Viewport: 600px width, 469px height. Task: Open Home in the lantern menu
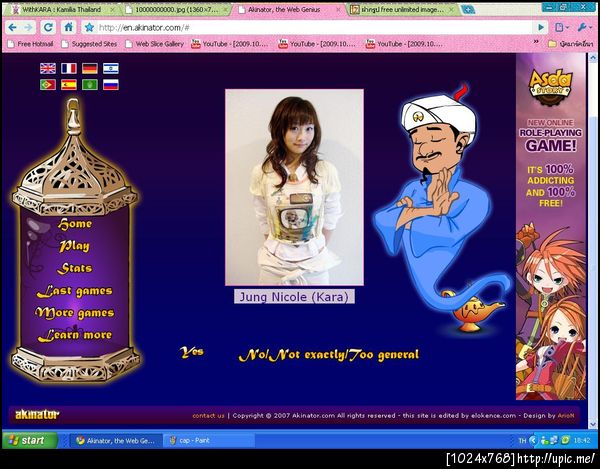75,224
